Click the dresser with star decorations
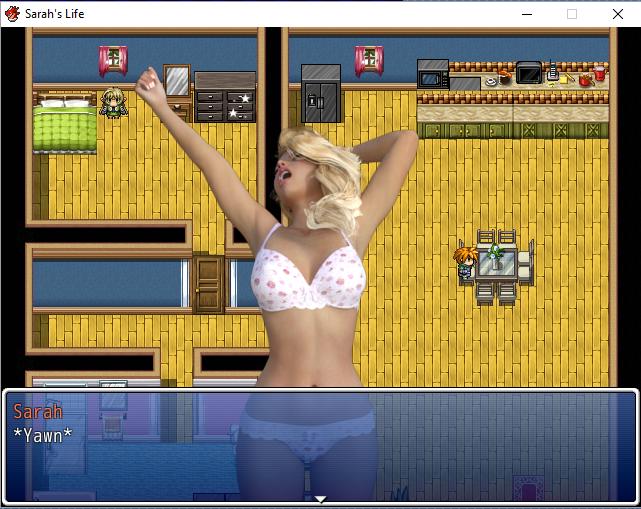The height and width of the screenshot is (509, 641). pos(225,98)
